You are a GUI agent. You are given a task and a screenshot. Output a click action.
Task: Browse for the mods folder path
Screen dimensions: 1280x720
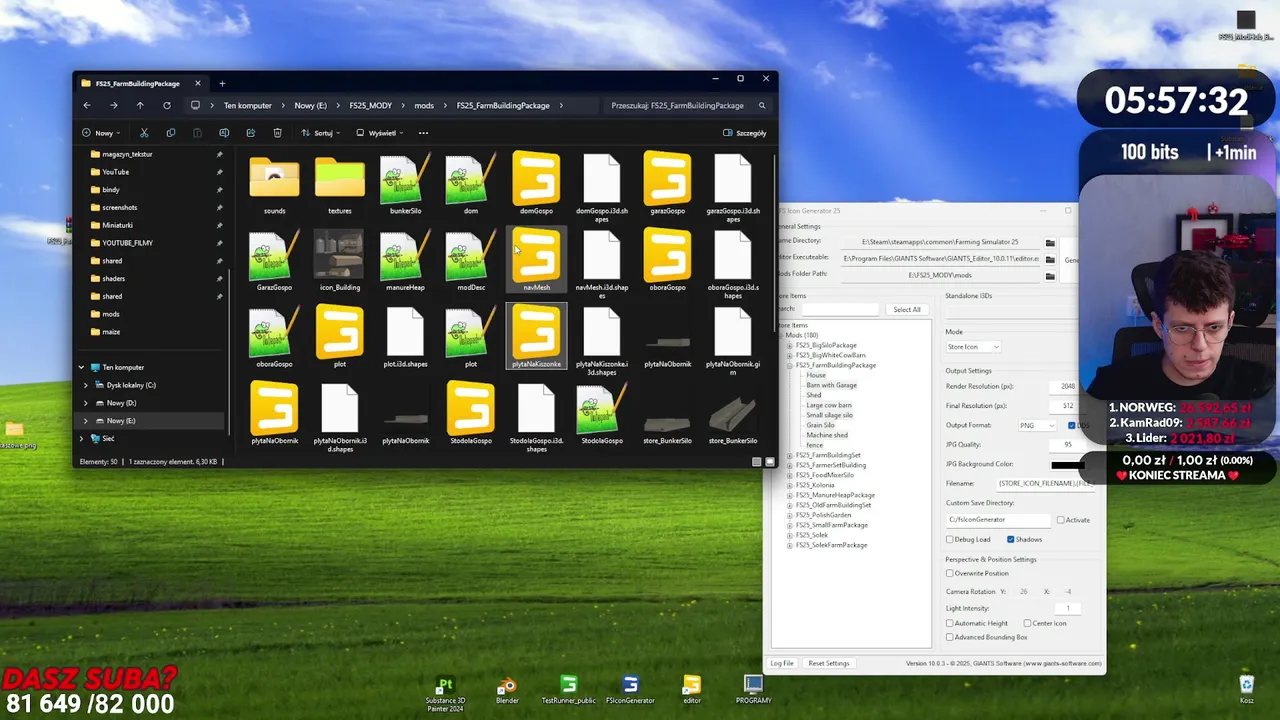tap(1050, 275)
